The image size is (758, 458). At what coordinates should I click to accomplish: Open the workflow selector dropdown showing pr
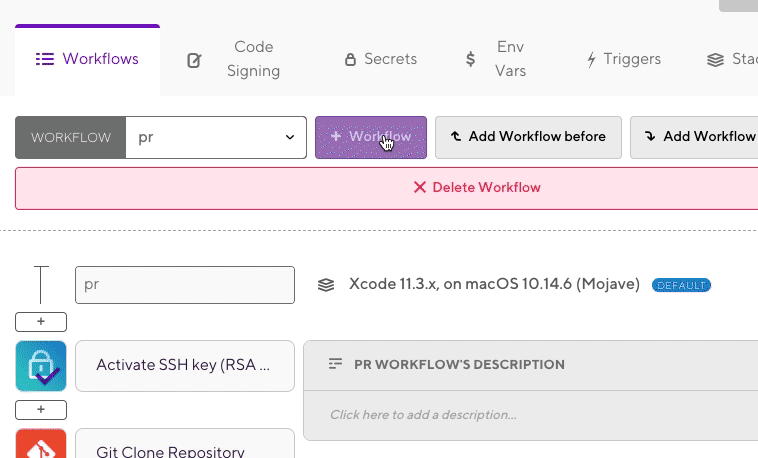(x=216, y=137)
